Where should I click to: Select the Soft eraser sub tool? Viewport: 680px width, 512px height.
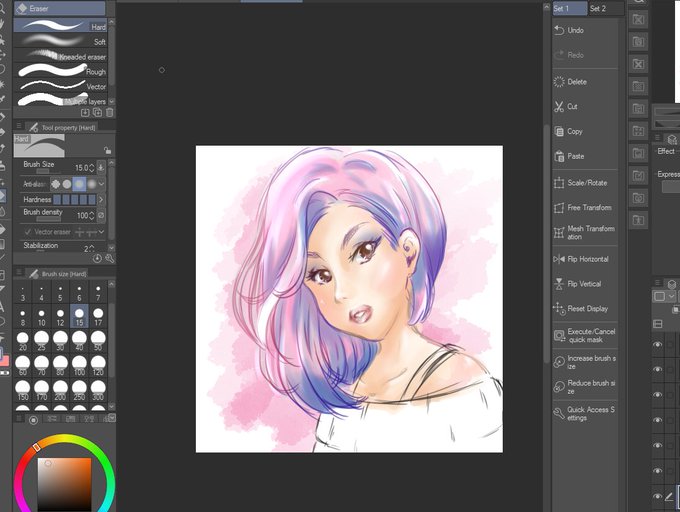60,41
